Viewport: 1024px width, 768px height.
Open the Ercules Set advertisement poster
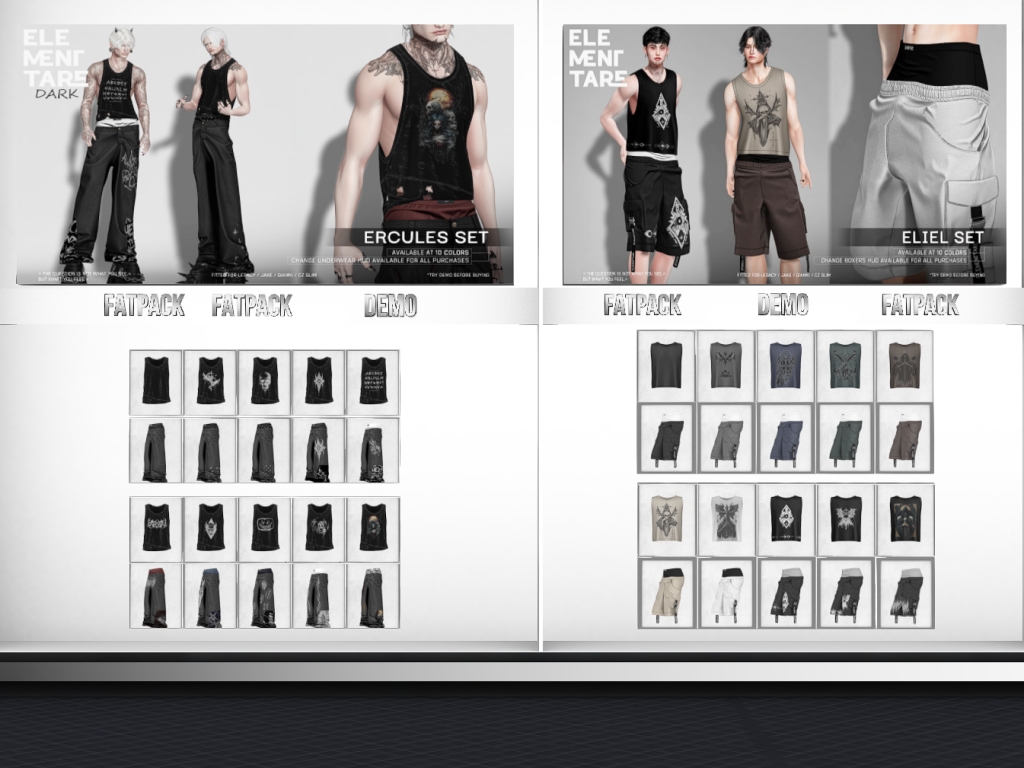point(264,154)
